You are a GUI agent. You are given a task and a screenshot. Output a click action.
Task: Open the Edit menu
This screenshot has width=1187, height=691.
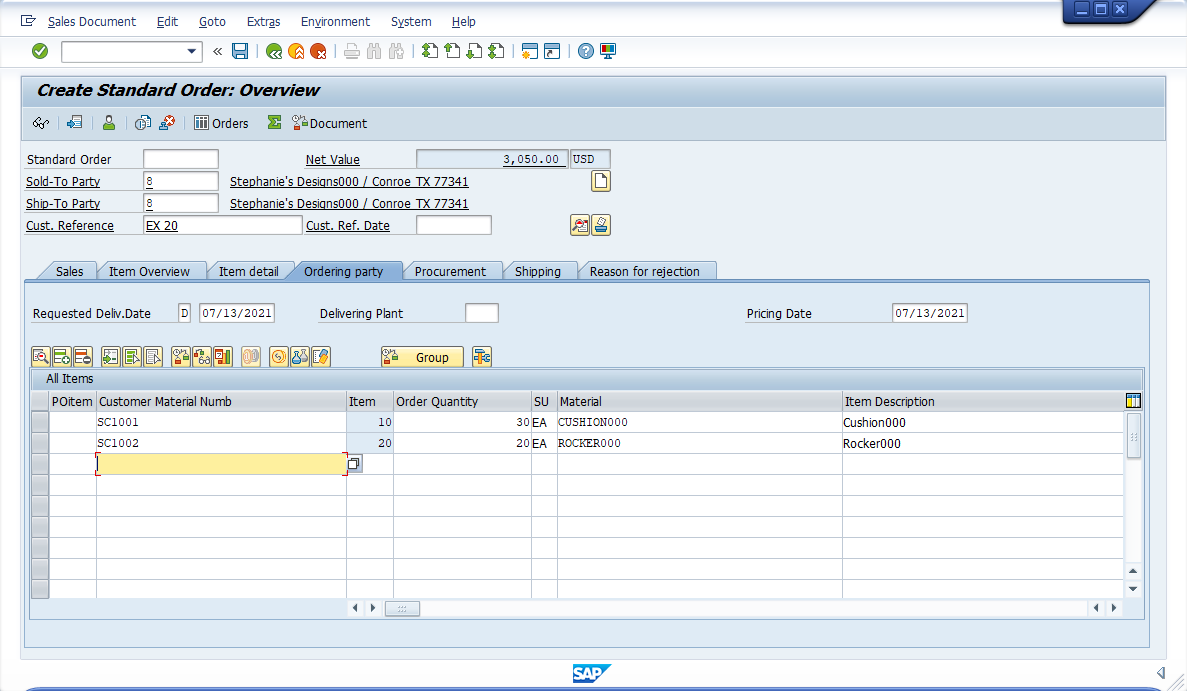(x=167, y=22)
